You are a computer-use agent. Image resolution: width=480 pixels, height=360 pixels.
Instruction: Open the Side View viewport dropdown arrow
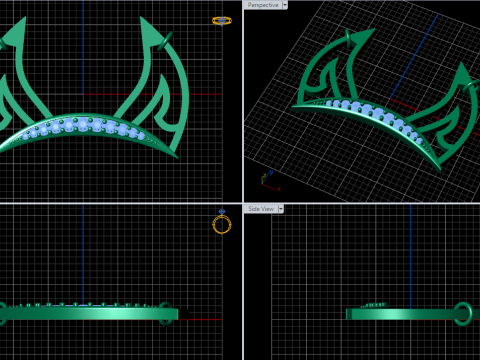[281, 209]
